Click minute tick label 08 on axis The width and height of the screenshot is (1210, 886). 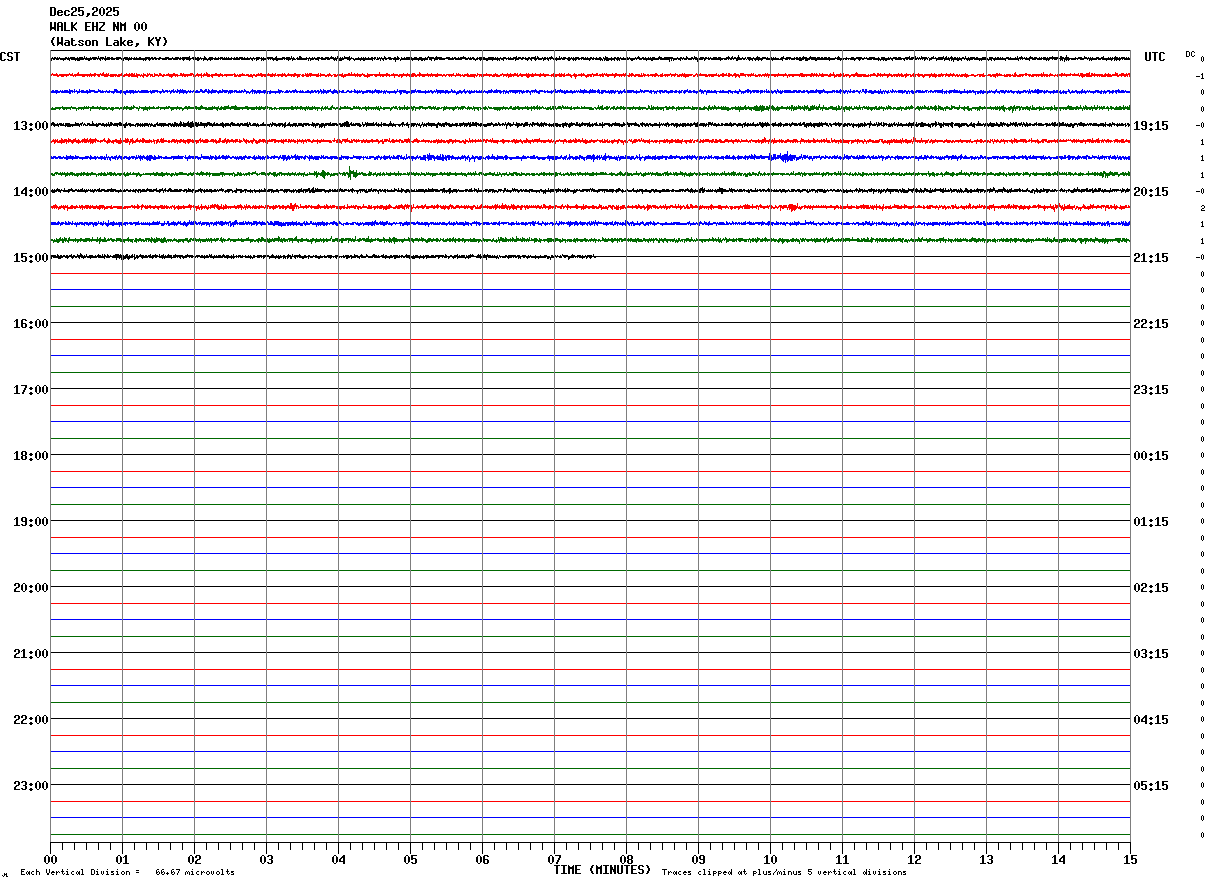[x=626, y=860]
